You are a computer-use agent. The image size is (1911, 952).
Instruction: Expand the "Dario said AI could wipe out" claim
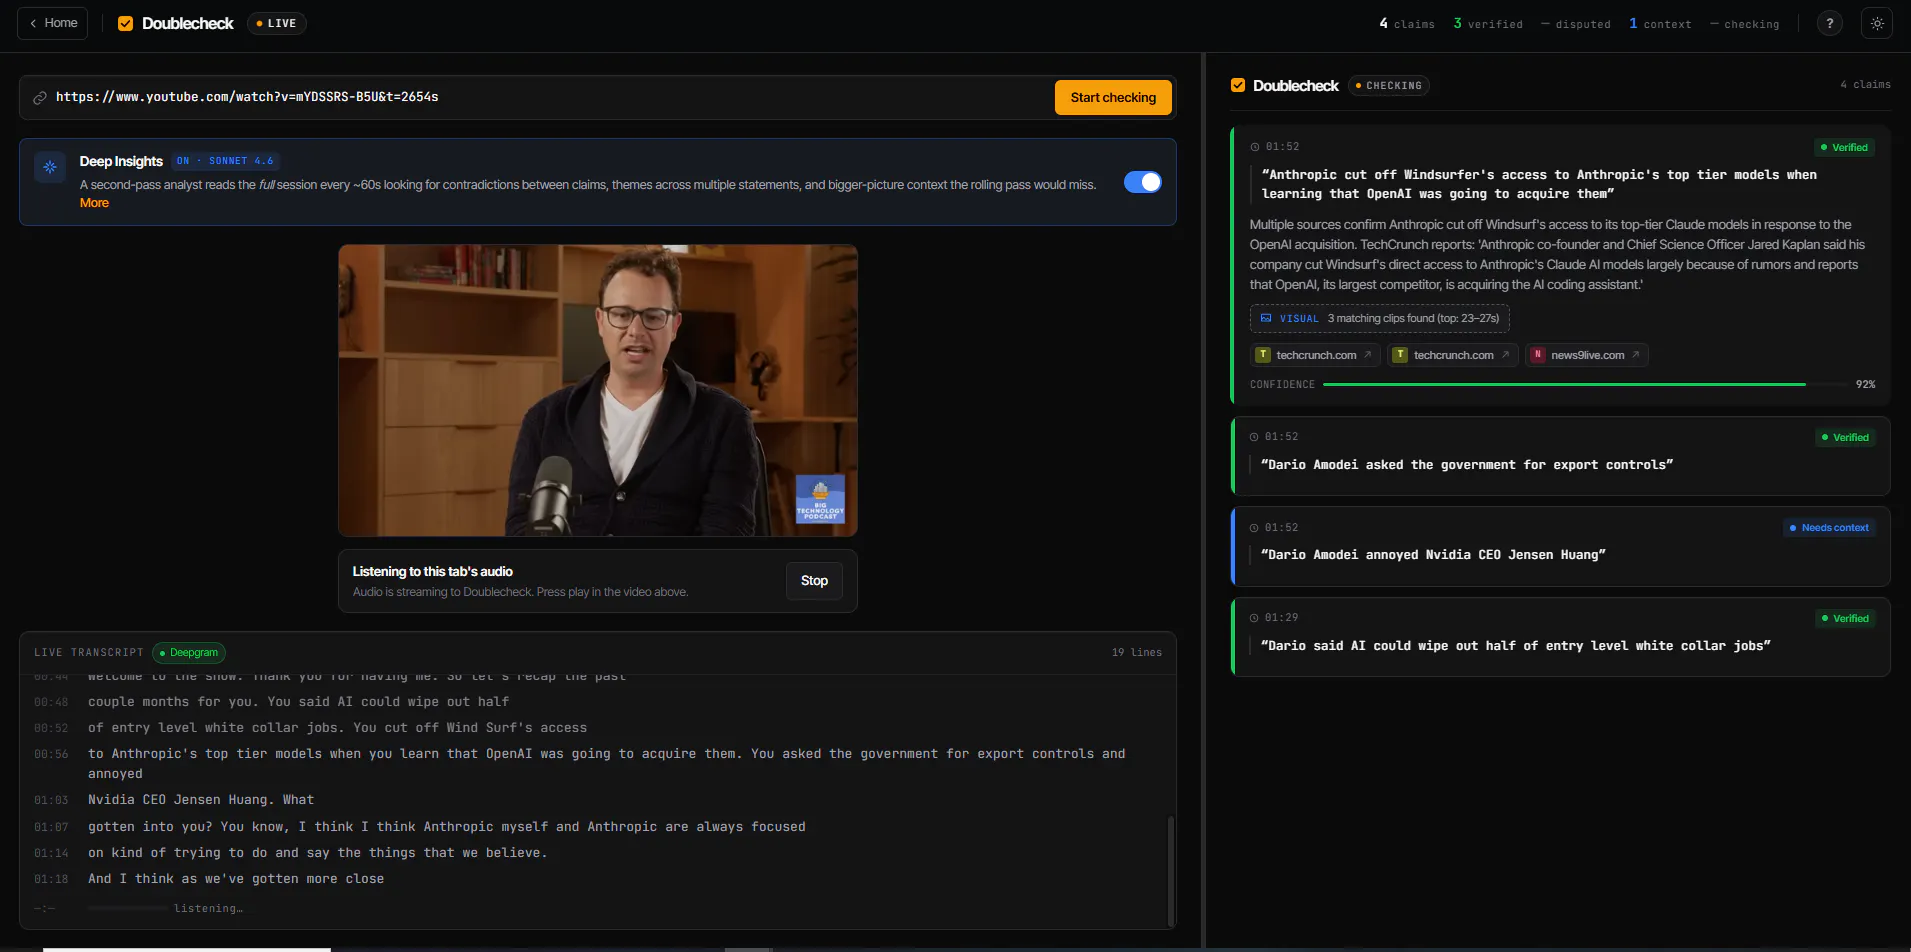click(1561, 637)
